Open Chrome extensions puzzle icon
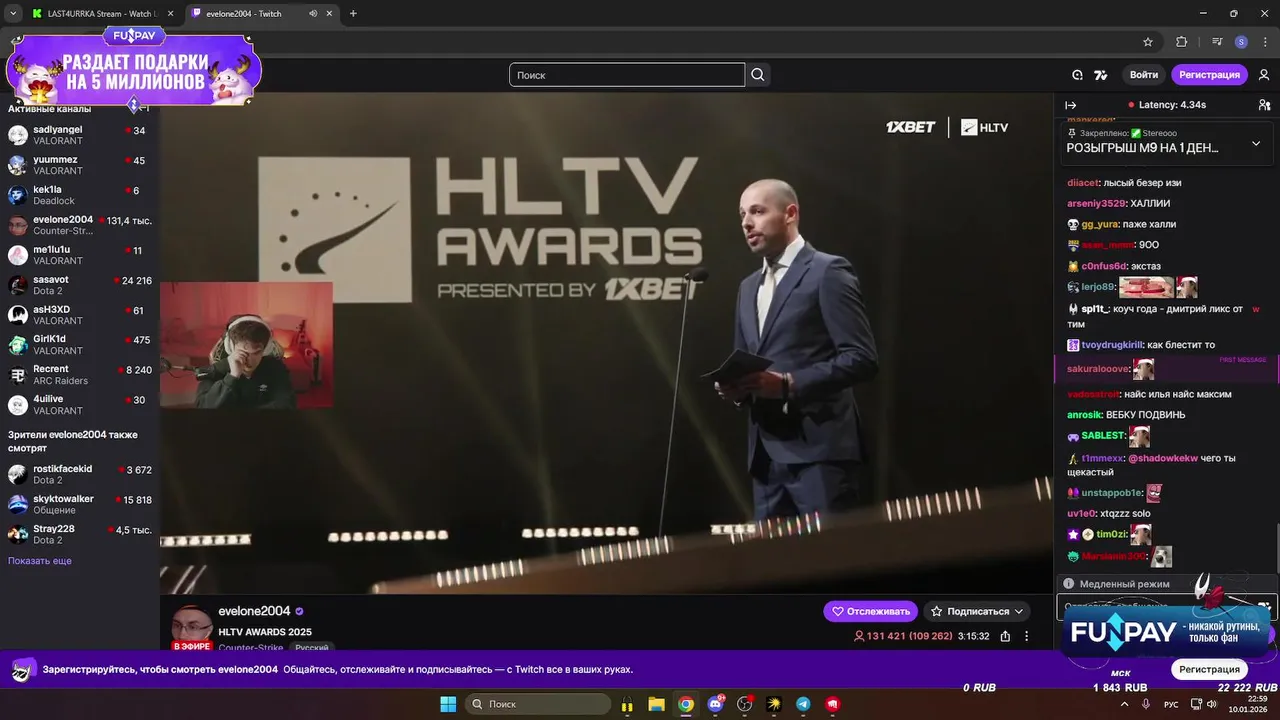This screenshot has height=720, width=1280. [x=1181, y=42]
